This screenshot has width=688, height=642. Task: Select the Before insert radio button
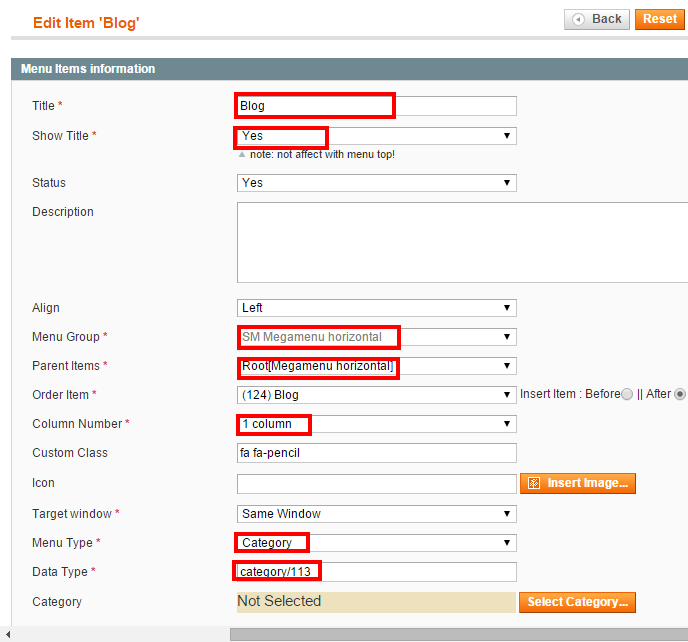(x=627, y=394)
